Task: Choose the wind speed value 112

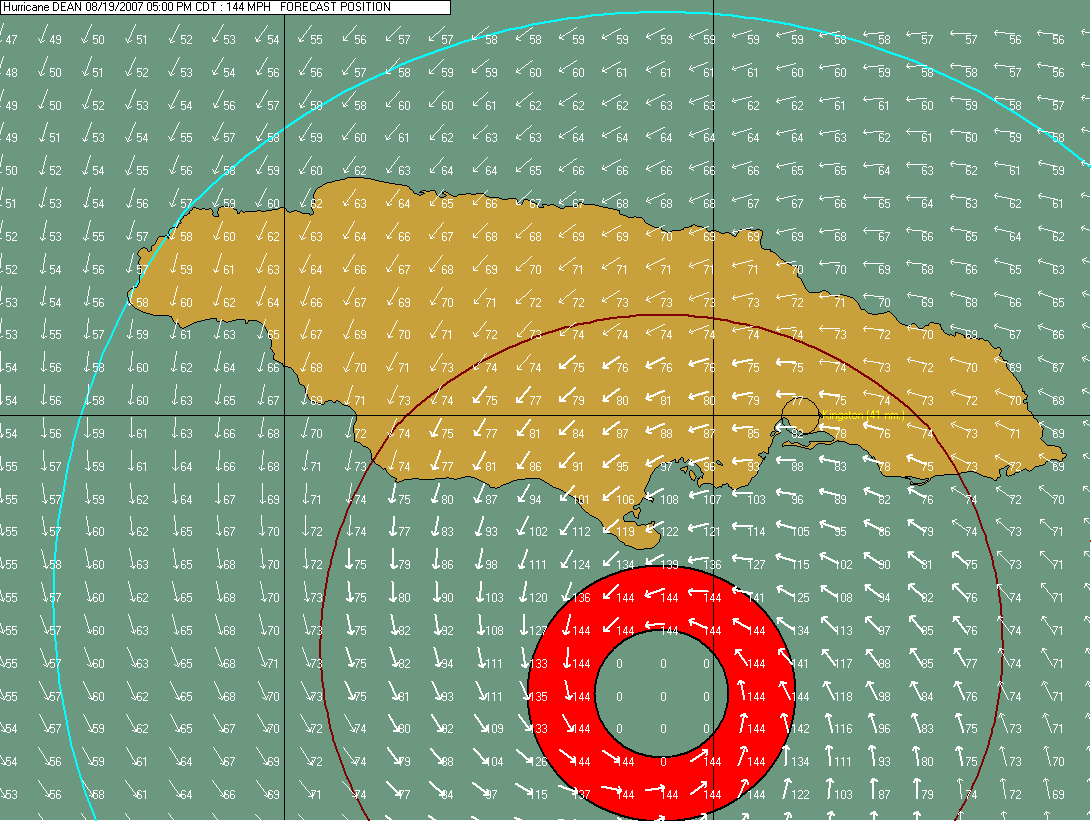Action: [x=581, y=532]
